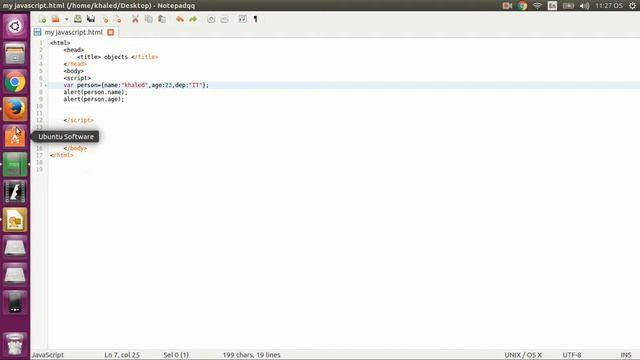Save the current document using toolbar icon
This screenshot has width=640, height=360.
(x=78, y=19)
